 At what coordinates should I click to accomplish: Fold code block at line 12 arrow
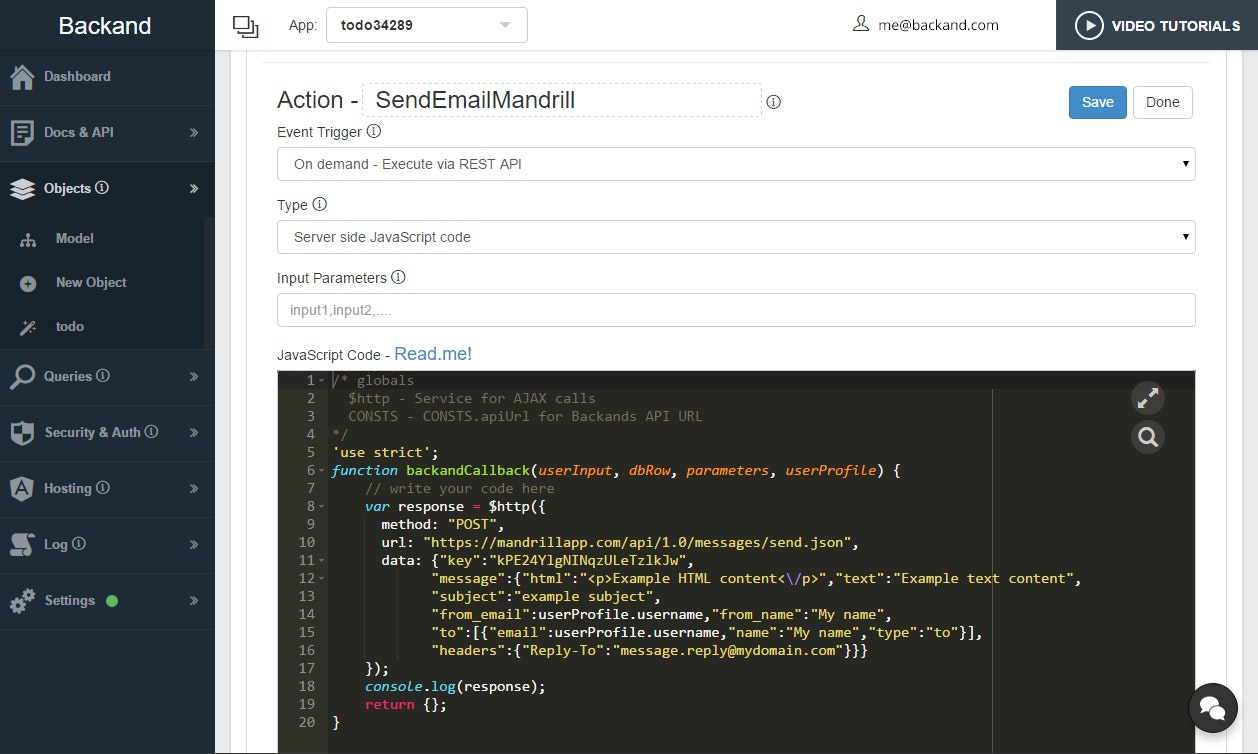321,579
